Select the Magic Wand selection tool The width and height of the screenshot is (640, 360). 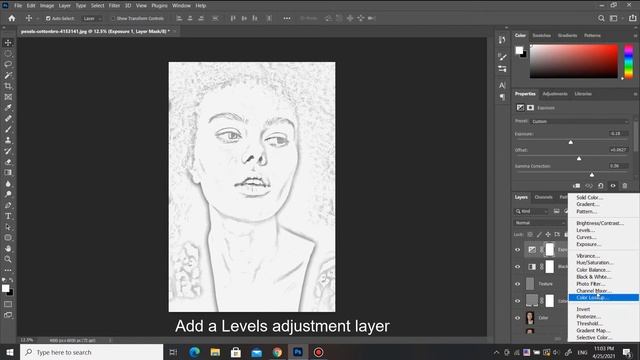coord(8,75)
